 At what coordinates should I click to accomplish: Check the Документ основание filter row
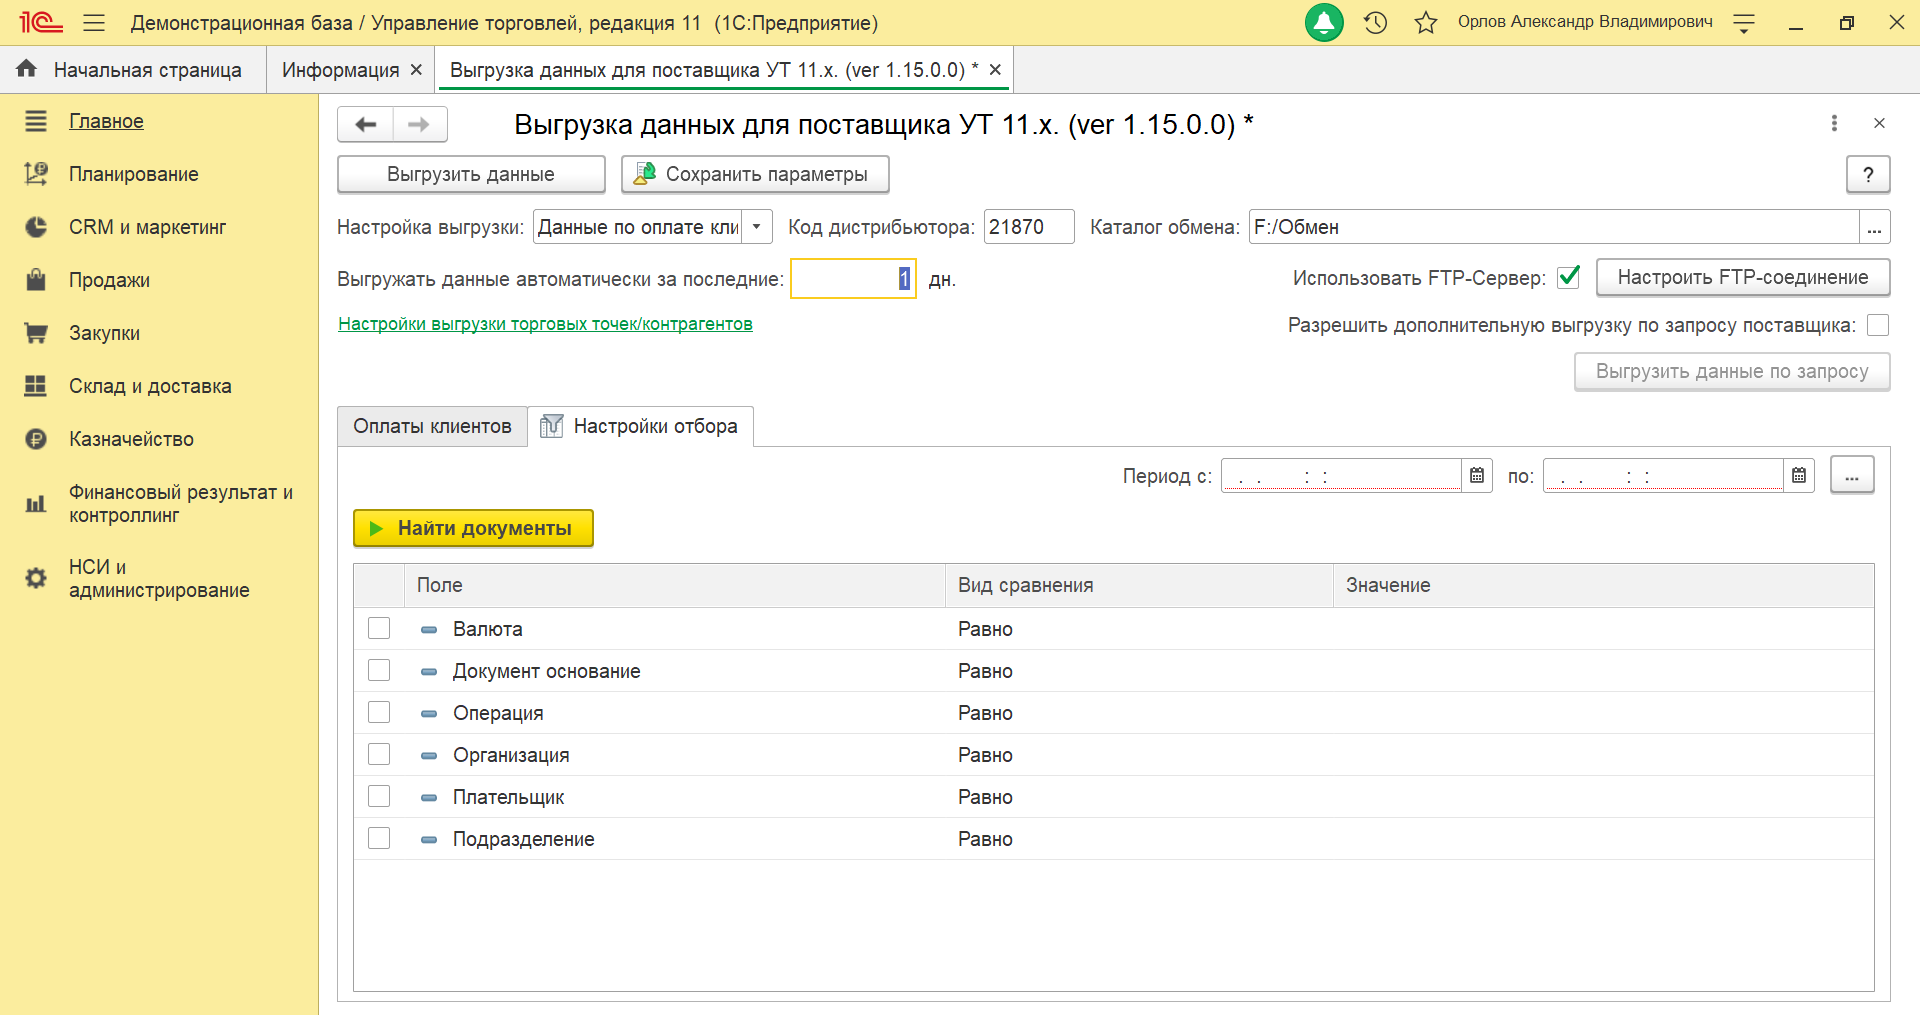pos(379,670)
